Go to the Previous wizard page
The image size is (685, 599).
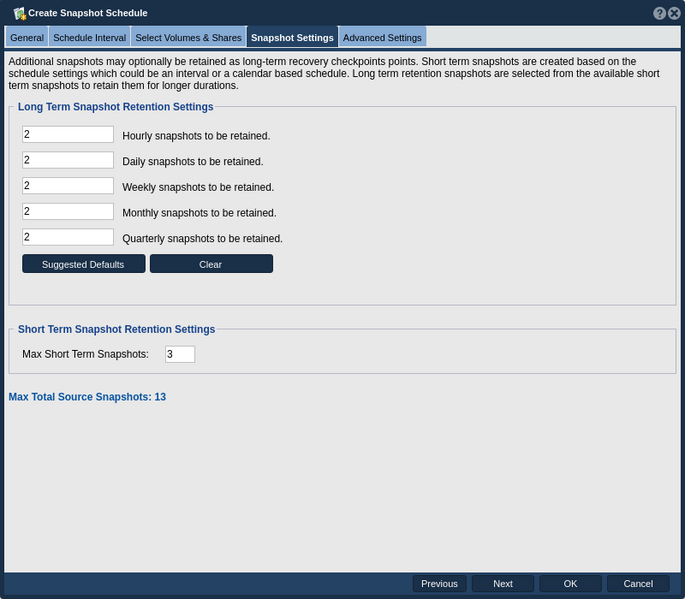pos(439,584)
